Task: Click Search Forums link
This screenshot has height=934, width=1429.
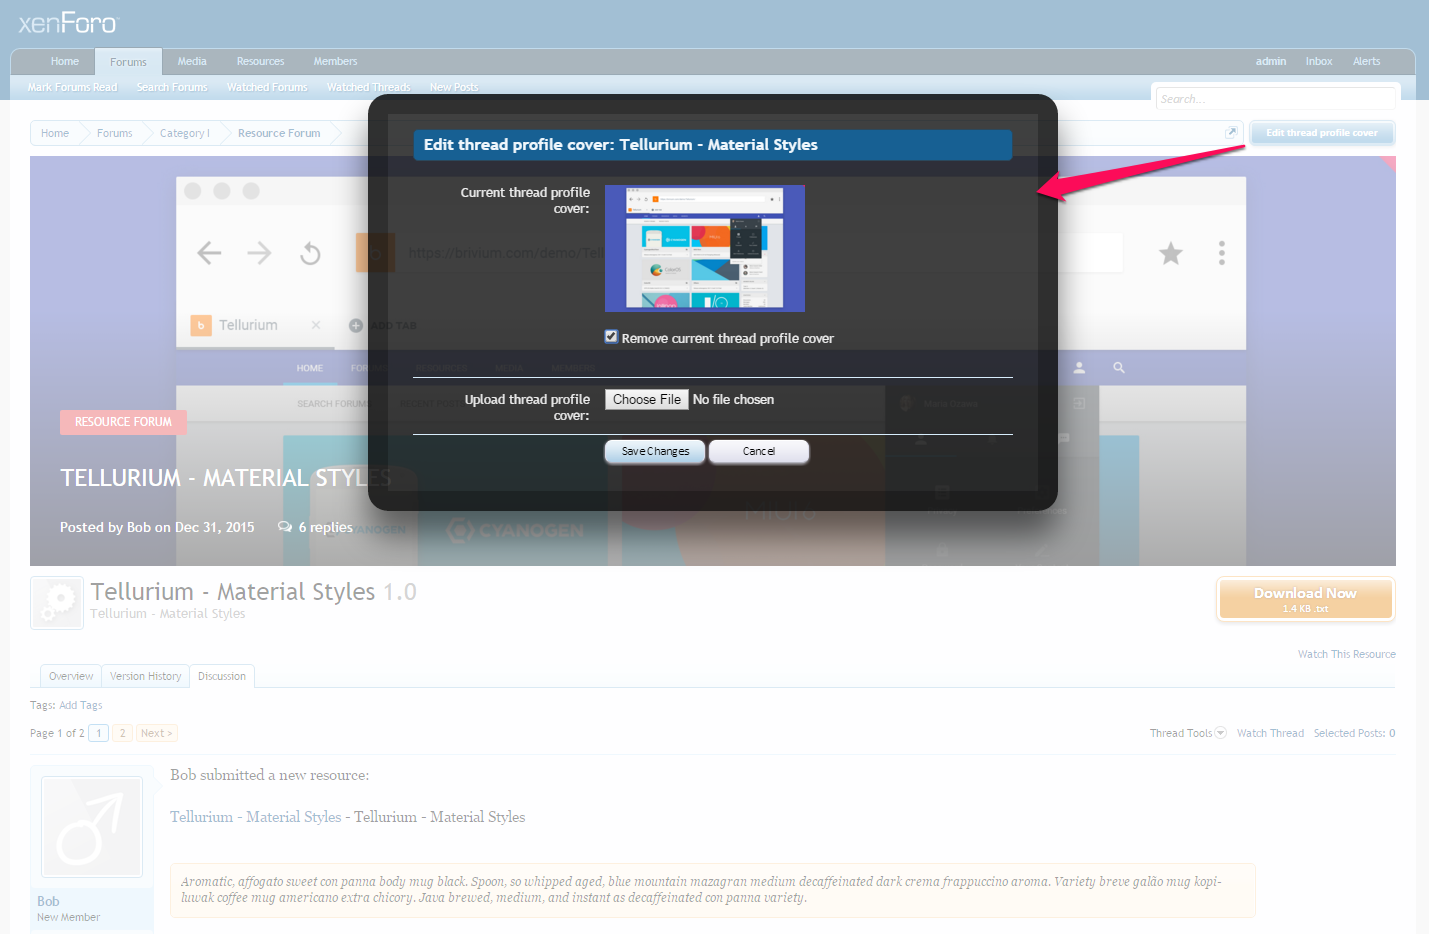Action: [172, 87]
